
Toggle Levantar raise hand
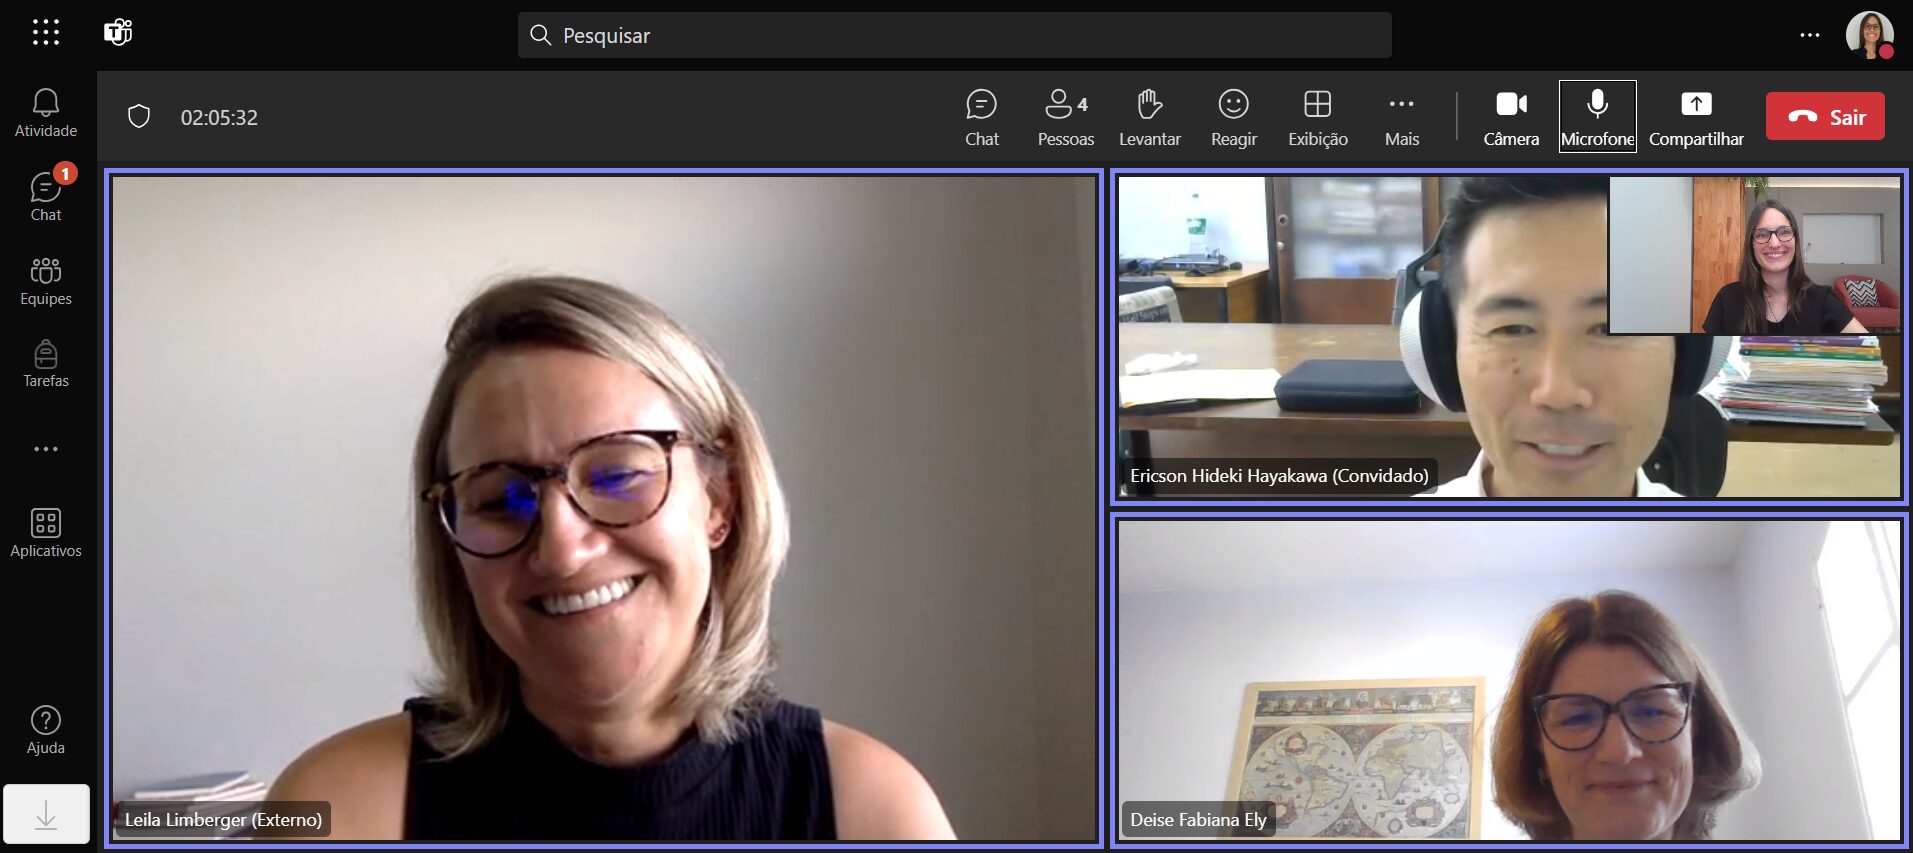[1149, 116]
